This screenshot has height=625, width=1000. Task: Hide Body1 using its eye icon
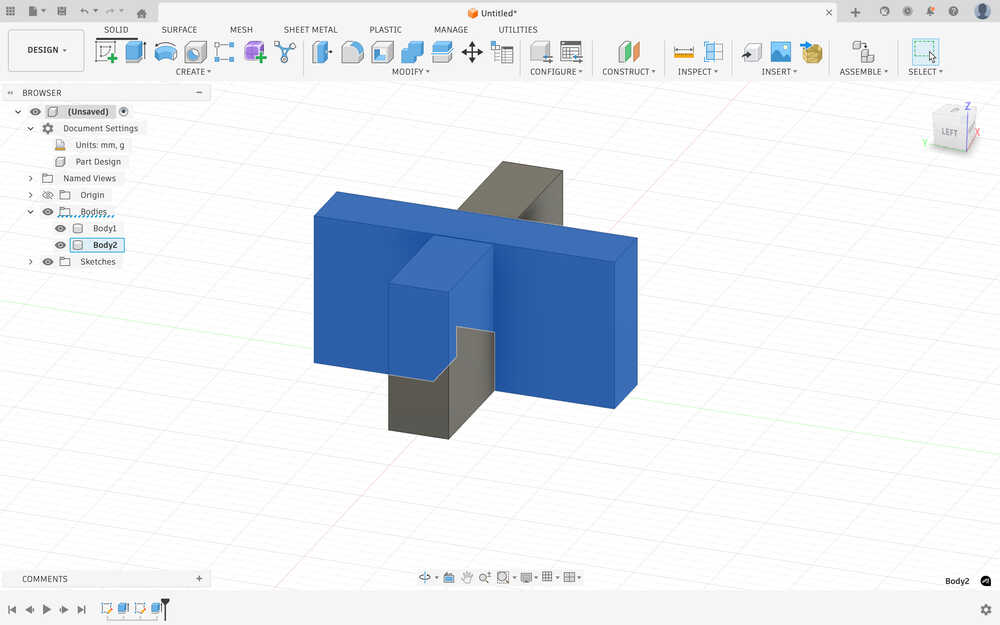[60, 228]
